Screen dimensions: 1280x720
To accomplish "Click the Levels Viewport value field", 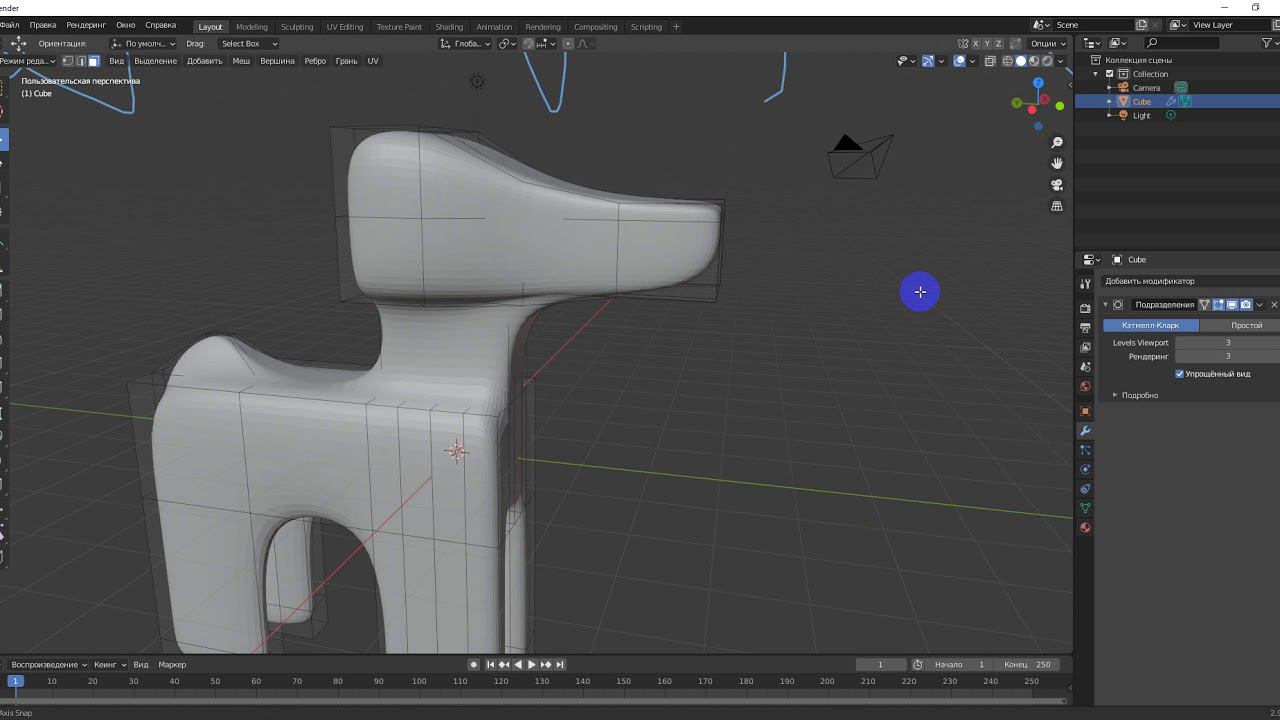I will [x=1227, y=343].
